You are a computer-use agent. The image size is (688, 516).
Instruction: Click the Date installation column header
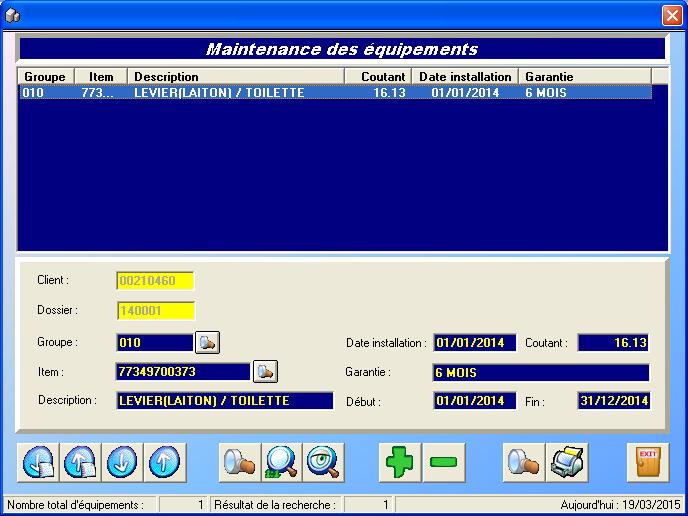point(464,77)
